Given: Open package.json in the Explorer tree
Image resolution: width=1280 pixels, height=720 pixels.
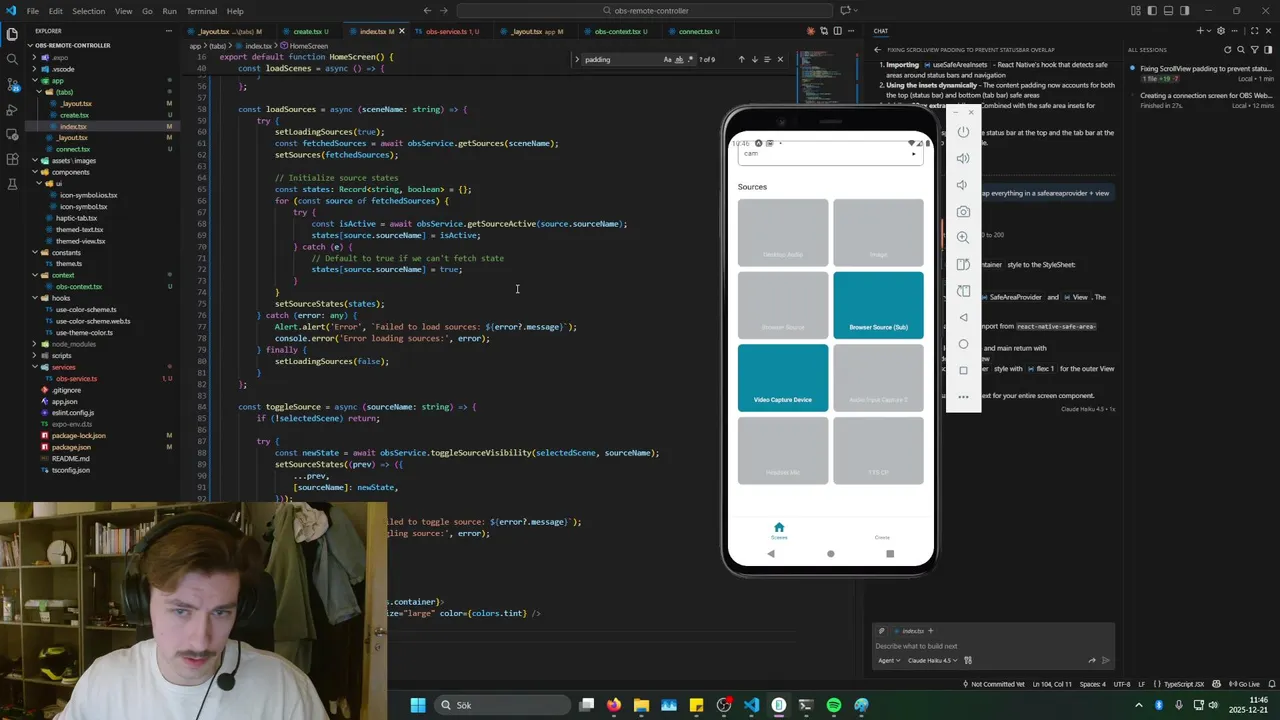Looking at the screenshot, I should (x=71, y=447).
